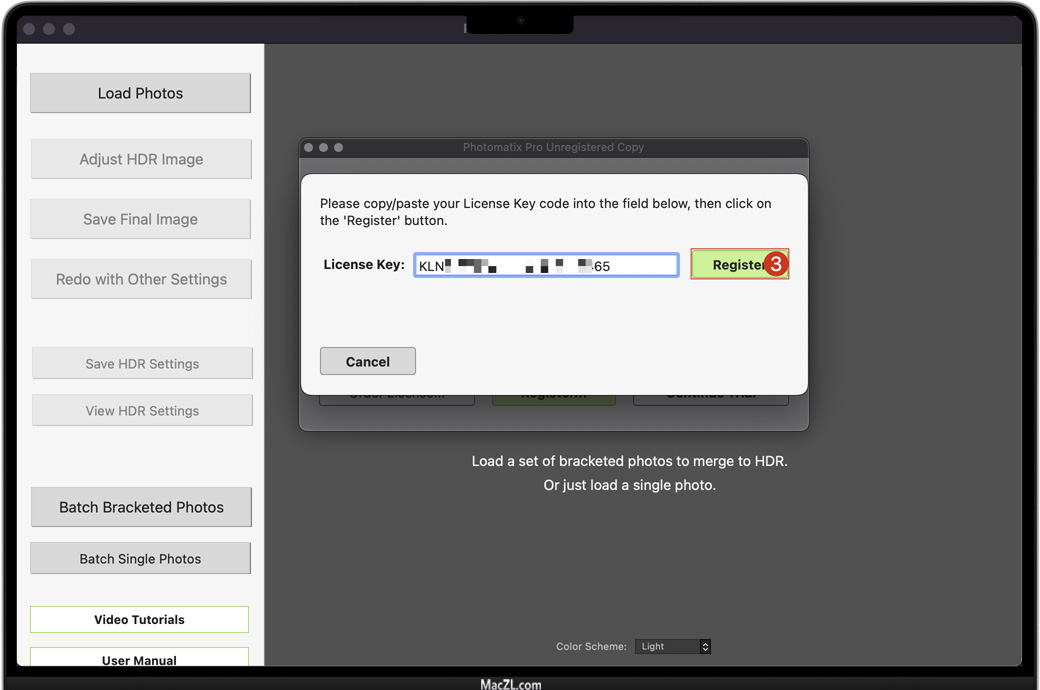Click the 'Photomatix Pro Unregistered Copy' title
Image resolution: width=1040 pixels, height=690 pixels.
(x=553, y=147)
